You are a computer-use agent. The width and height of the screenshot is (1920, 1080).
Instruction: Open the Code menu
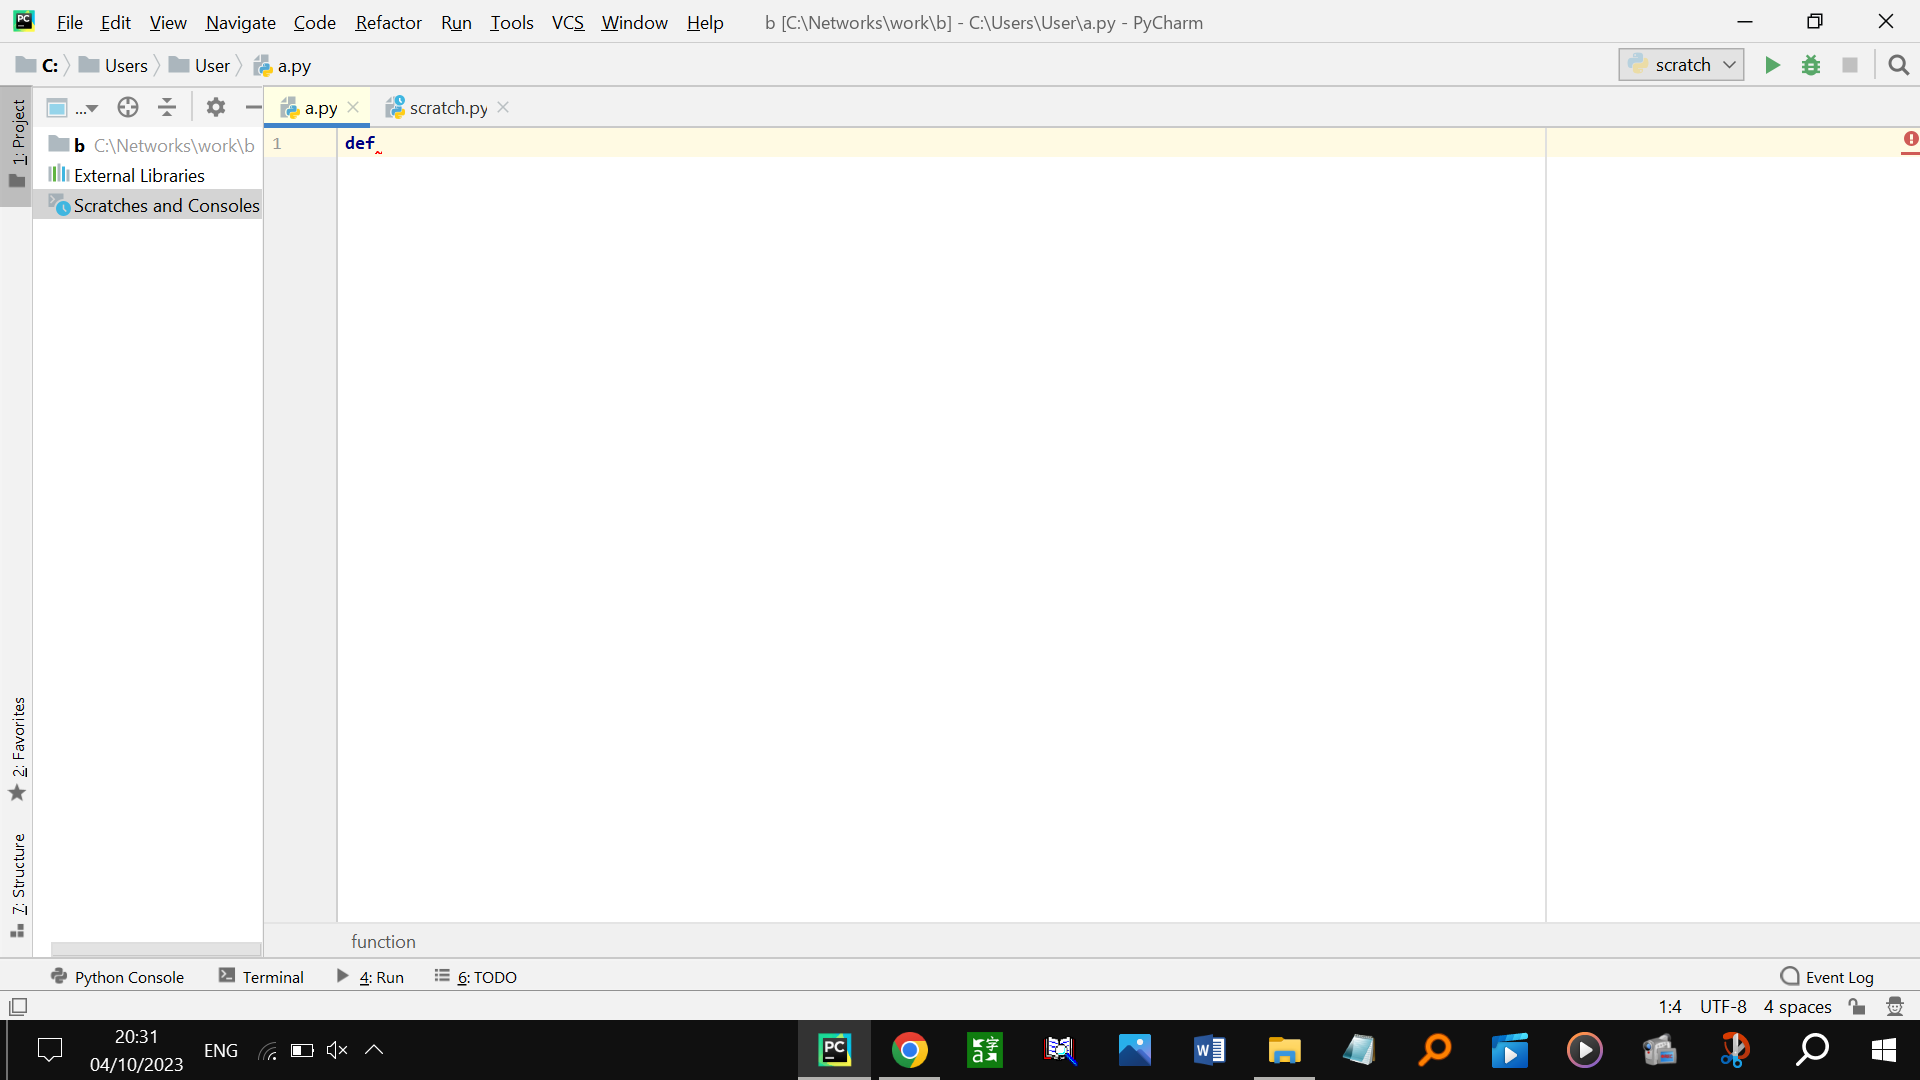coord(314,22)
